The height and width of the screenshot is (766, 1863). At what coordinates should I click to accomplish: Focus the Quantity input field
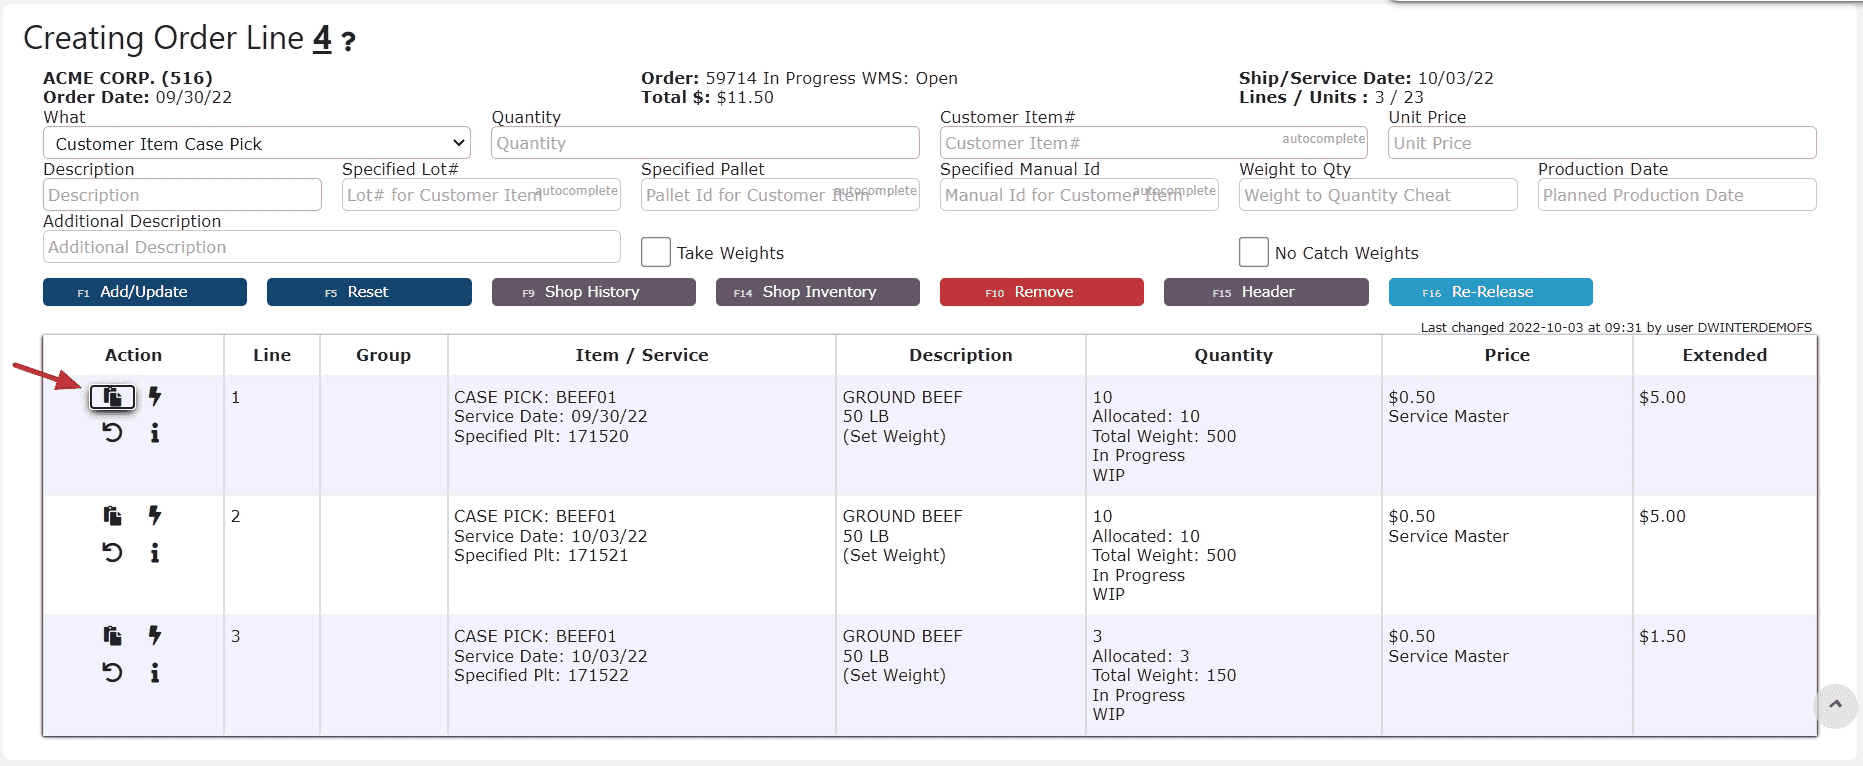tap(705, 143)
